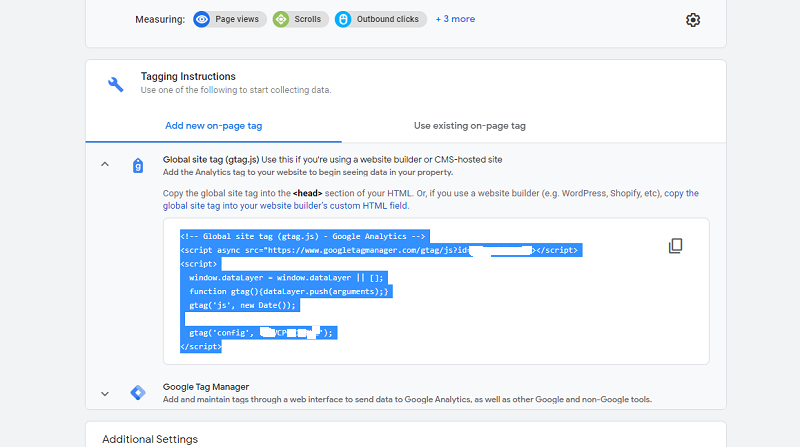The height and width of the screenshot is (447, 800).
Task: Open the copy global site tag link
Action: [431, 200]
